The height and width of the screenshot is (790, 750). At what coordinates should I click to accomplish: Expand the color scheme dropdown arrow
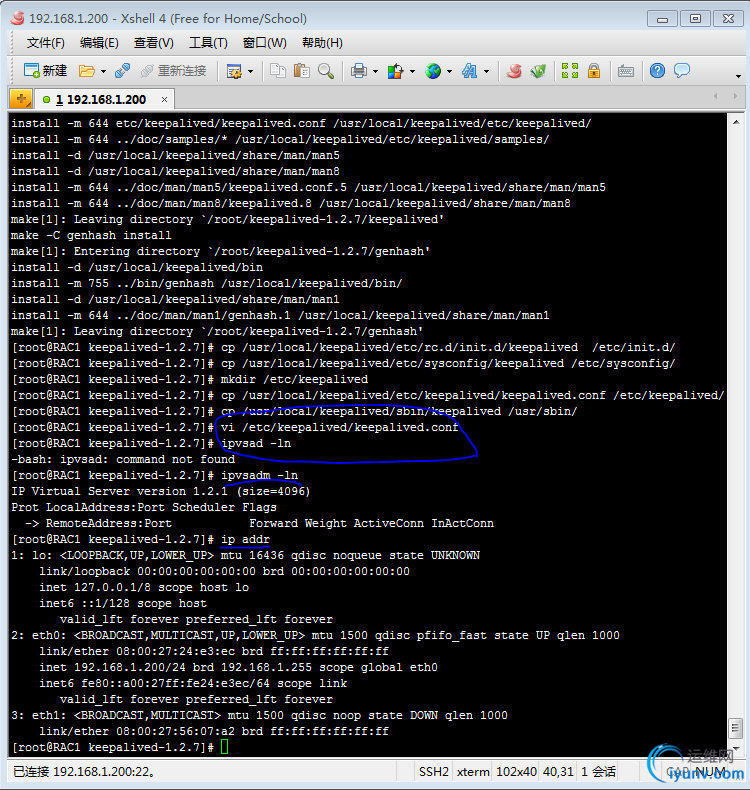click(412, 72)
